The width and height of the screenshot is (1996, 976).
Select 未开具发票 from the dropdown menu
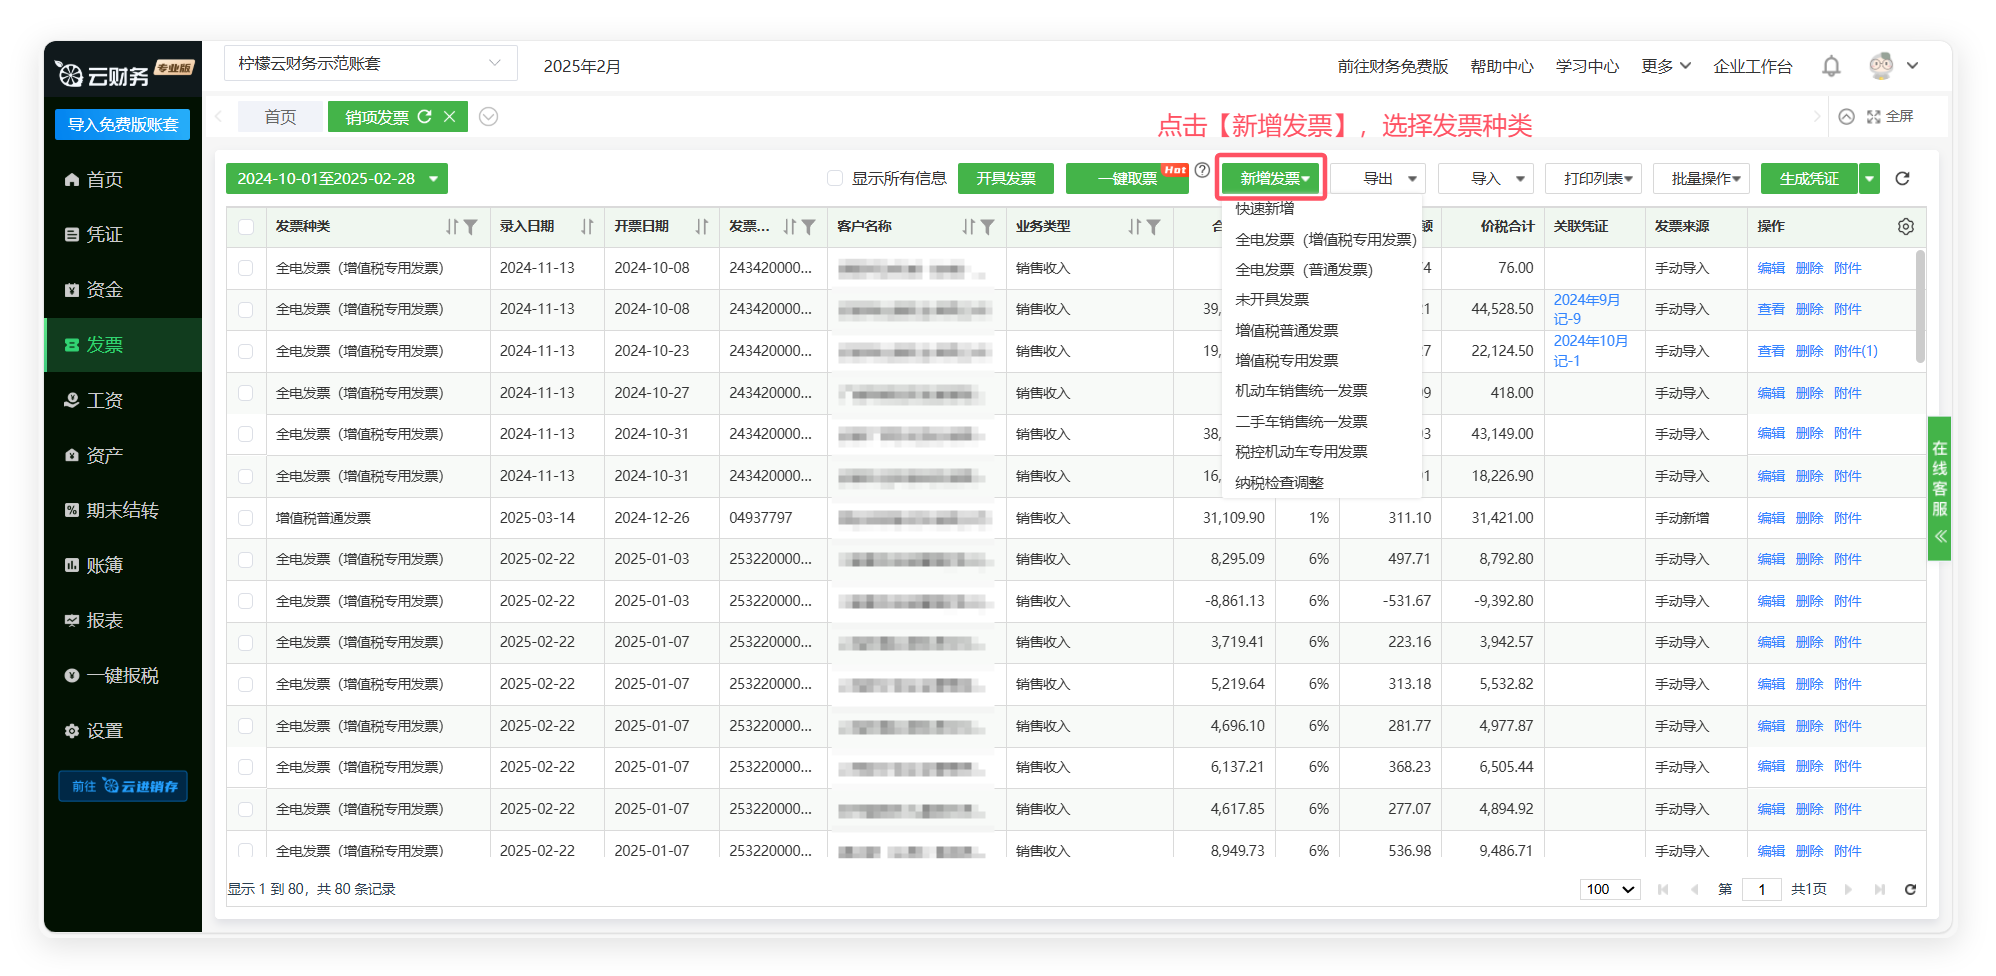click(x=1272, y=300)
